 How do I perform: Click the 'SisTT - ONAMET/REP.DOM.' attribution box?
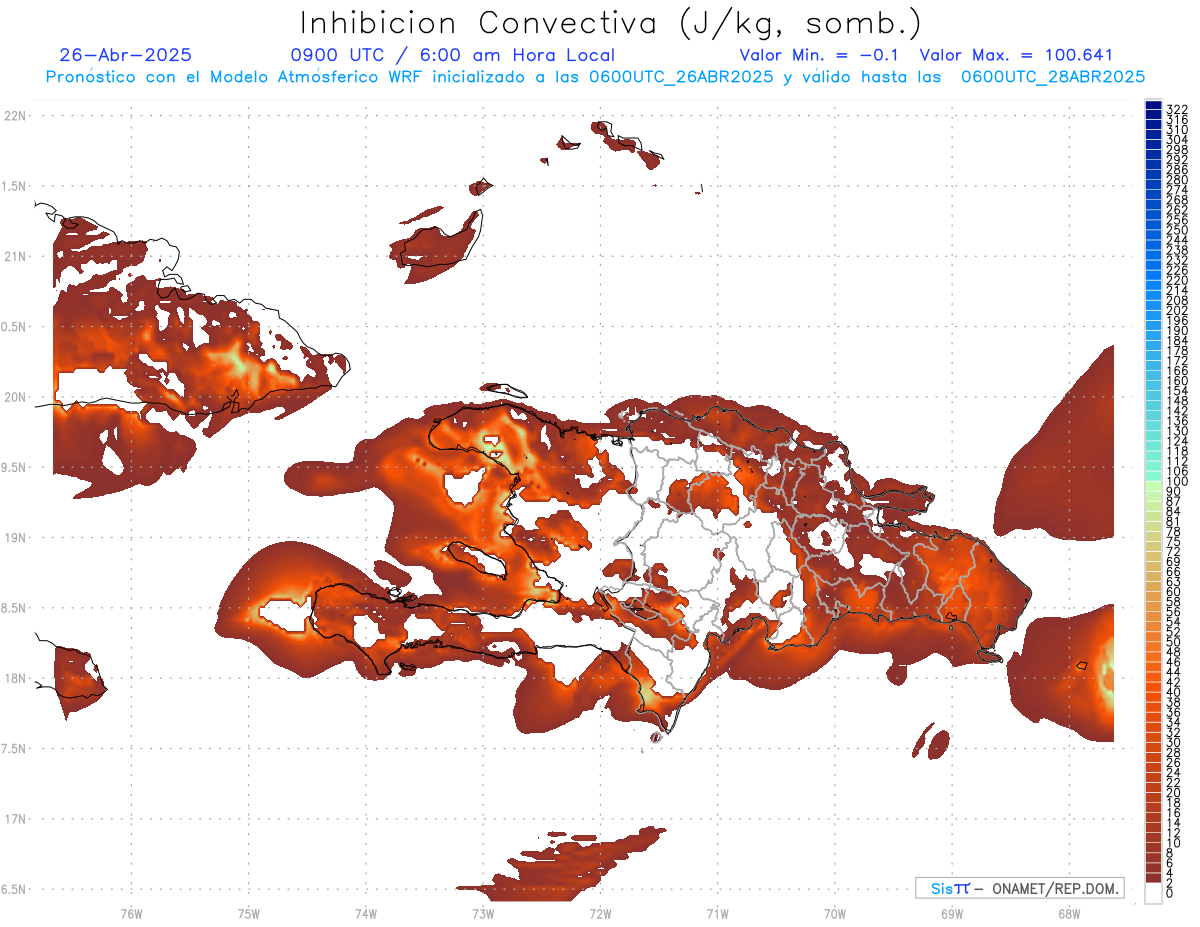[1020, 888]
